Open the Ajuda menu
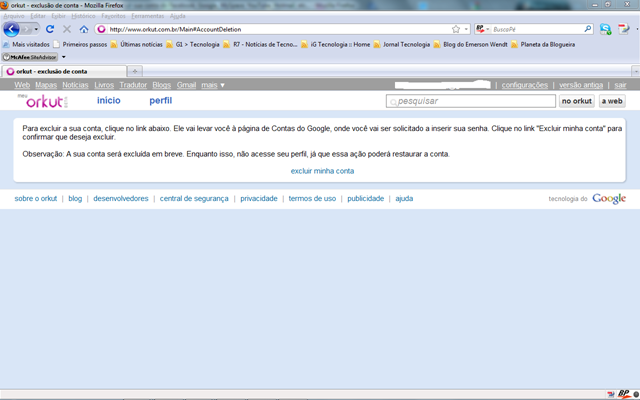The width and height of the screenshot is (640, 400). 178,16
